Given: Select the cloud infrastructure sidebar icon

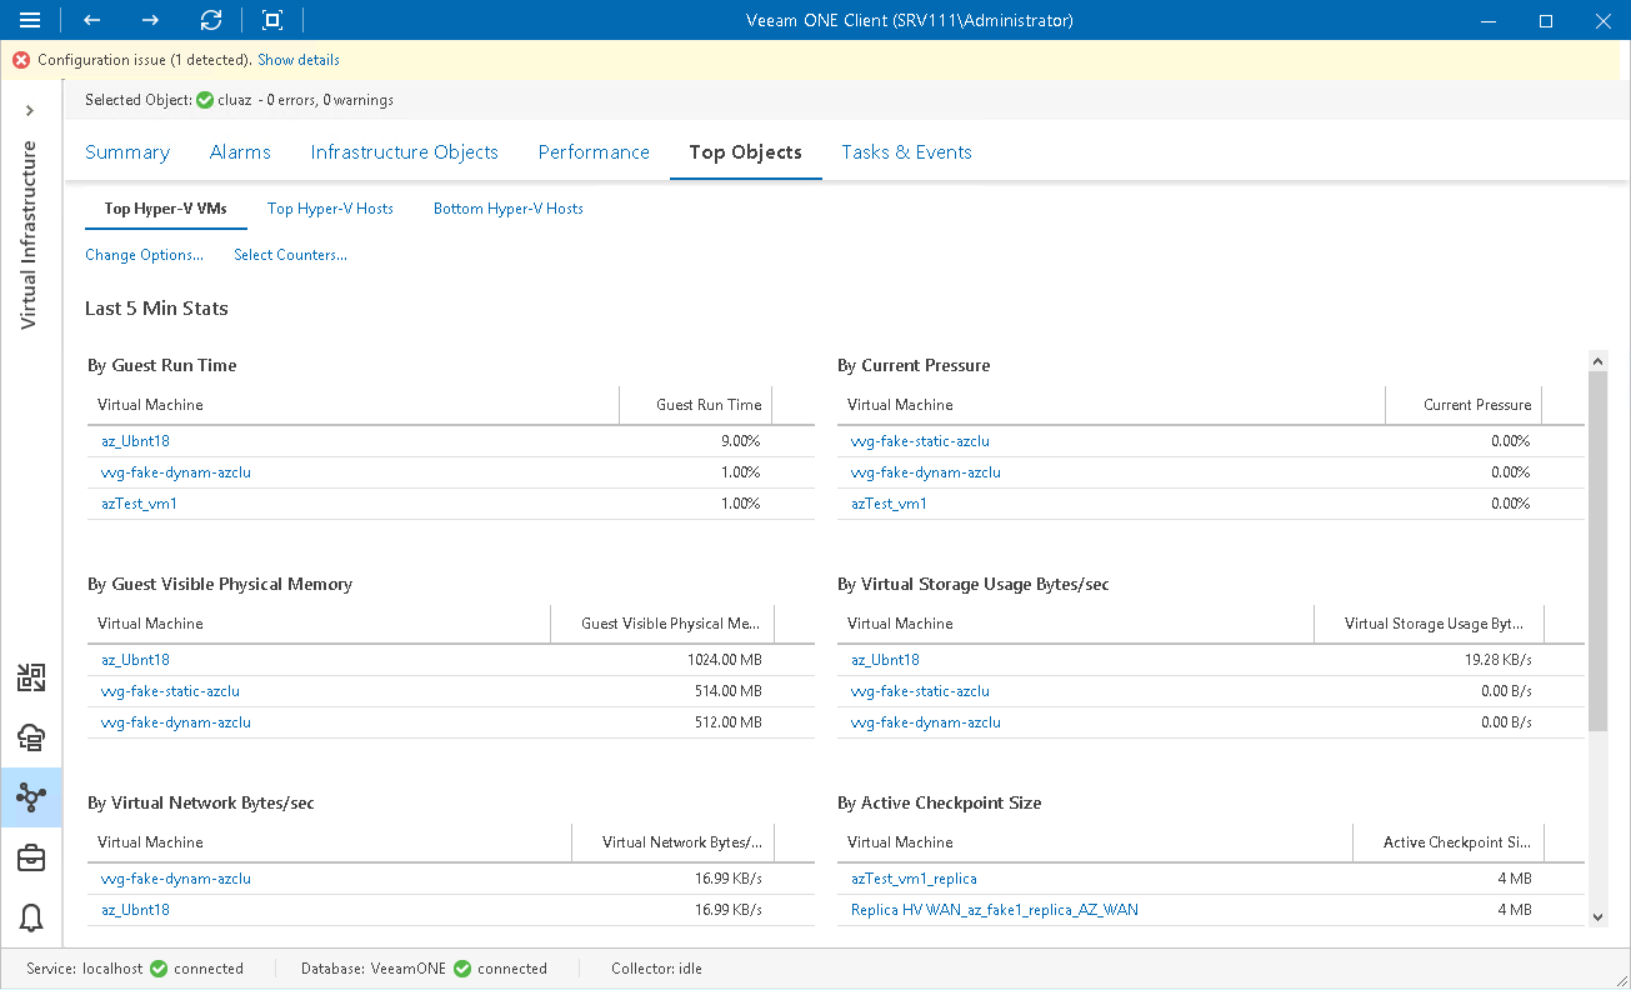Looking at the screenshot, I should pos(31,738).
